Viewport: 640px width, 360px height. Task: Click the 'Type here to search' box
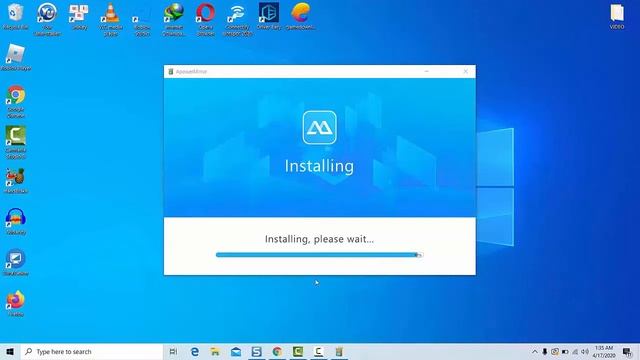coord(92,351)
